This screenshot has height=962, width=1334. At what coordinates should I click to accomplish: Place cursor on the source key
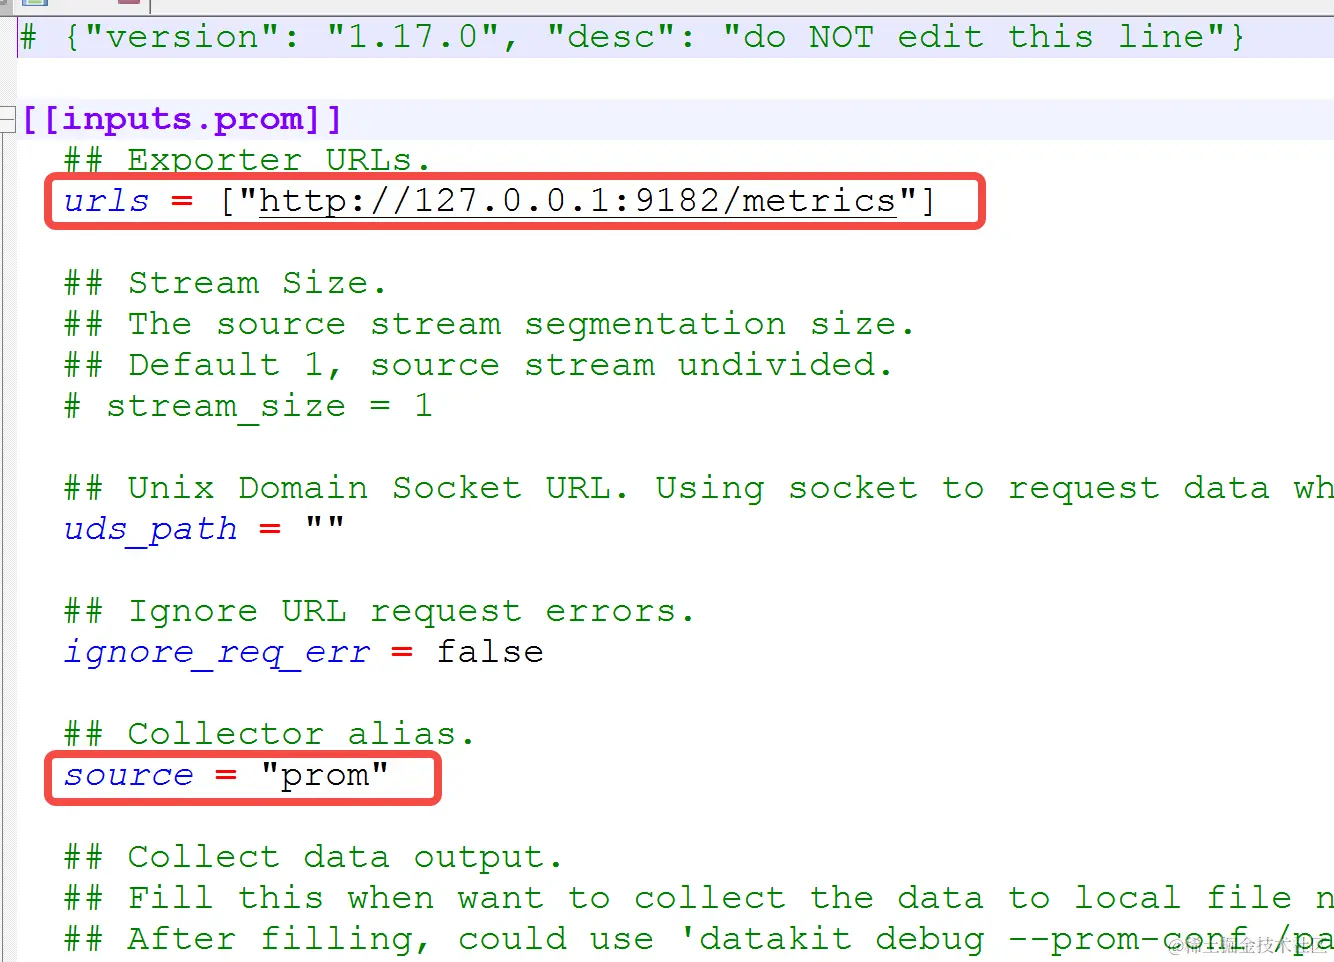pos(128,775)
